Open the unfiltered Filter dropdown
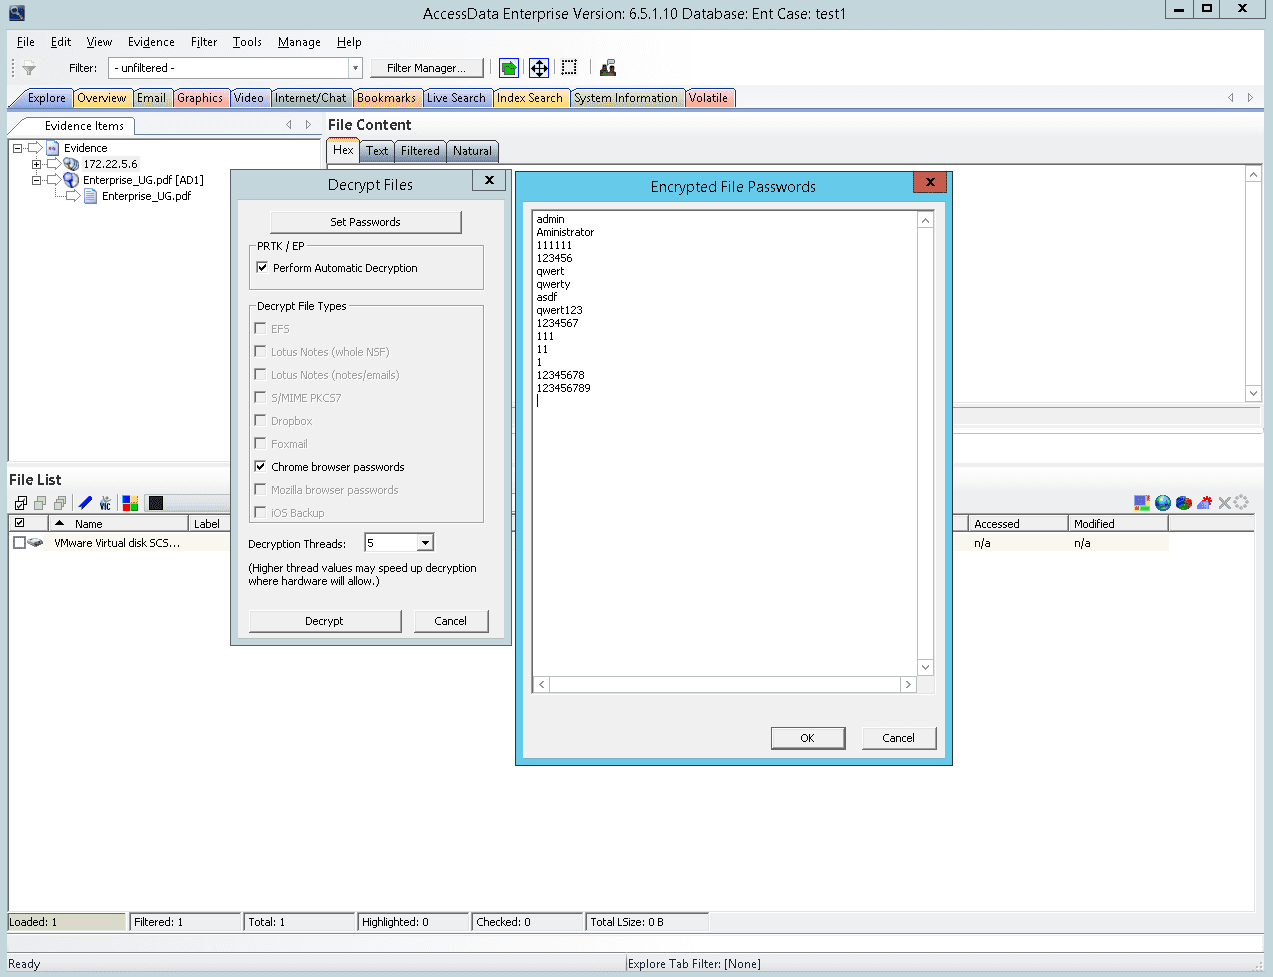The height and width of the screenshot is (977, 1273). click(355, 68)
